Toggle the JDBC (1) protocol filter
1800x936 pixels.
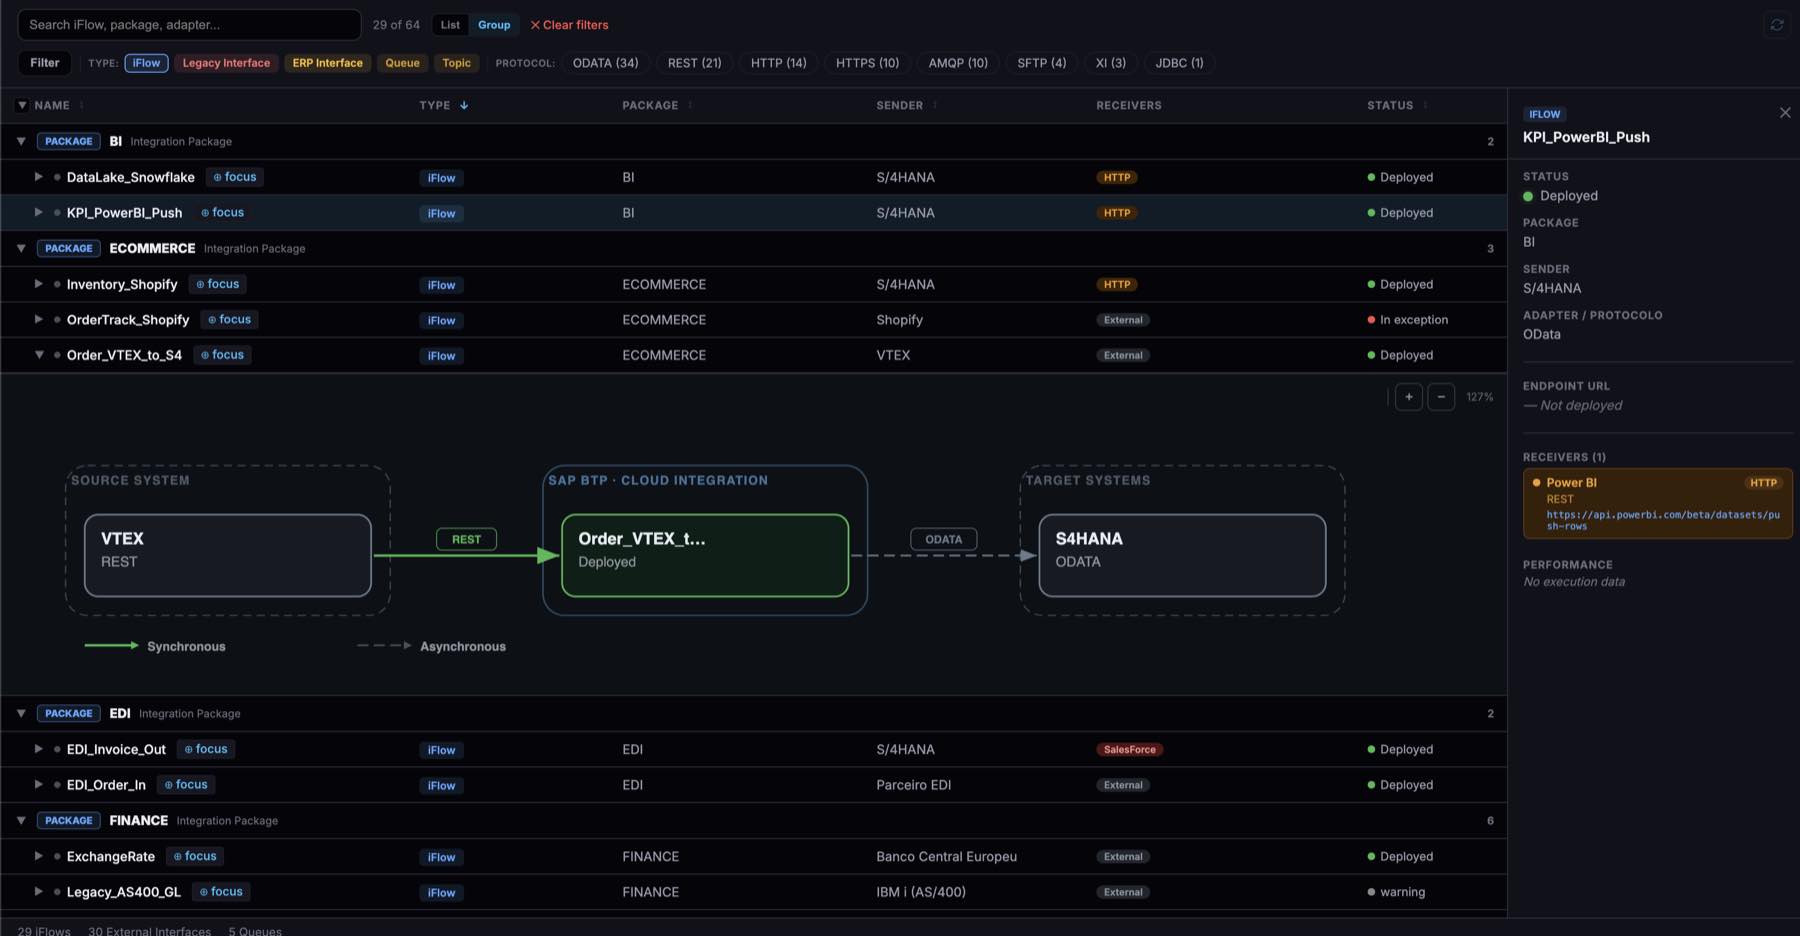click(x=1179, y=63)
